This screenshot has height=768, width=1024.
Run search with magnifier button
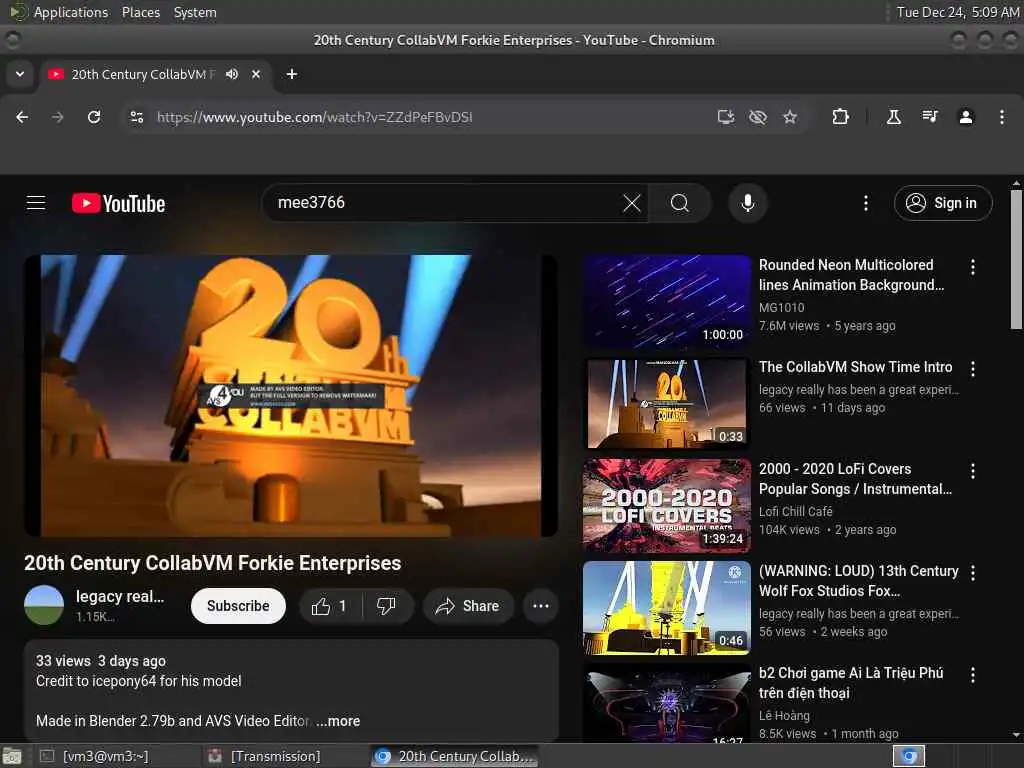pyautogui.click(x=679, y=203)
